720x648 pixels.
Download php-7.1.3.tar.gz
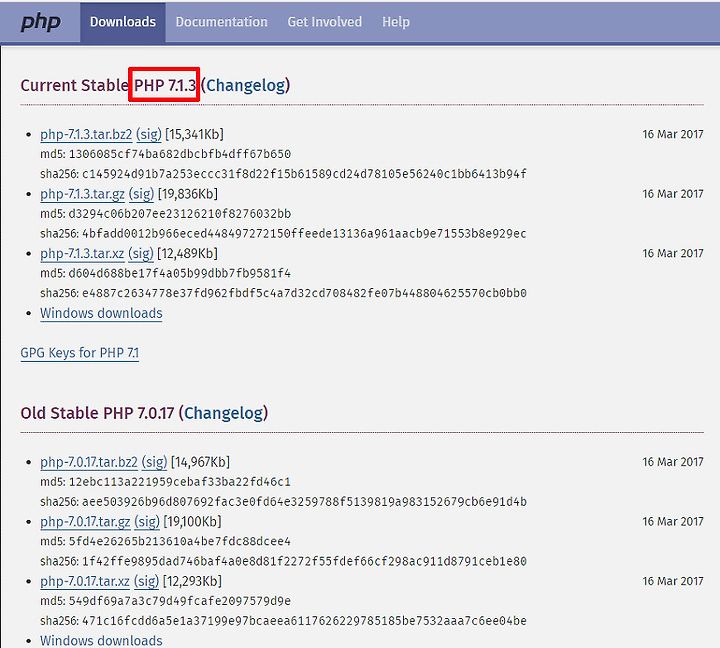click(82, 194)
